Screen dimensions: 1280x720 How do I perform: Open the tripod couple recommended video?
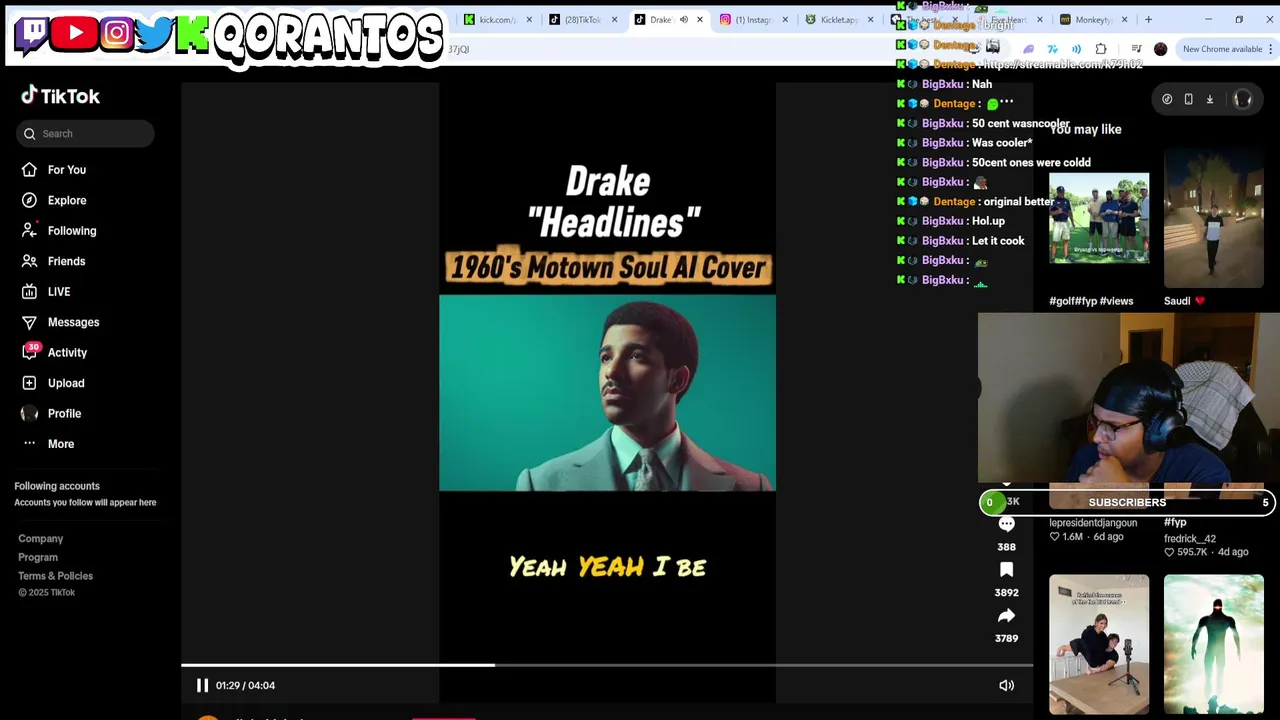point(1099,644)
